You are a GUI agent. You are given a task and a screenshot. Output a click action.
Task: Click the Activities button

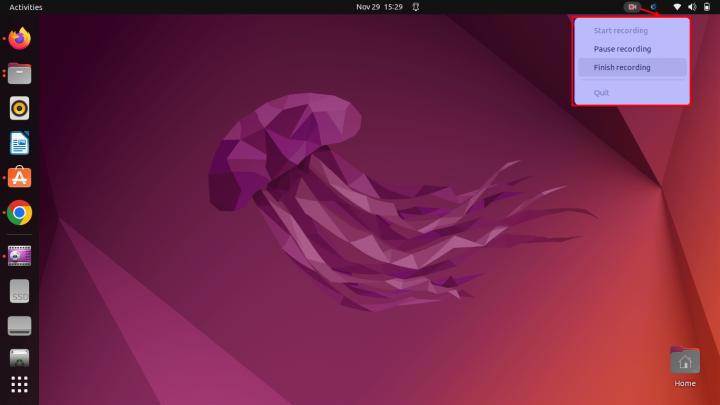[26, 7]
